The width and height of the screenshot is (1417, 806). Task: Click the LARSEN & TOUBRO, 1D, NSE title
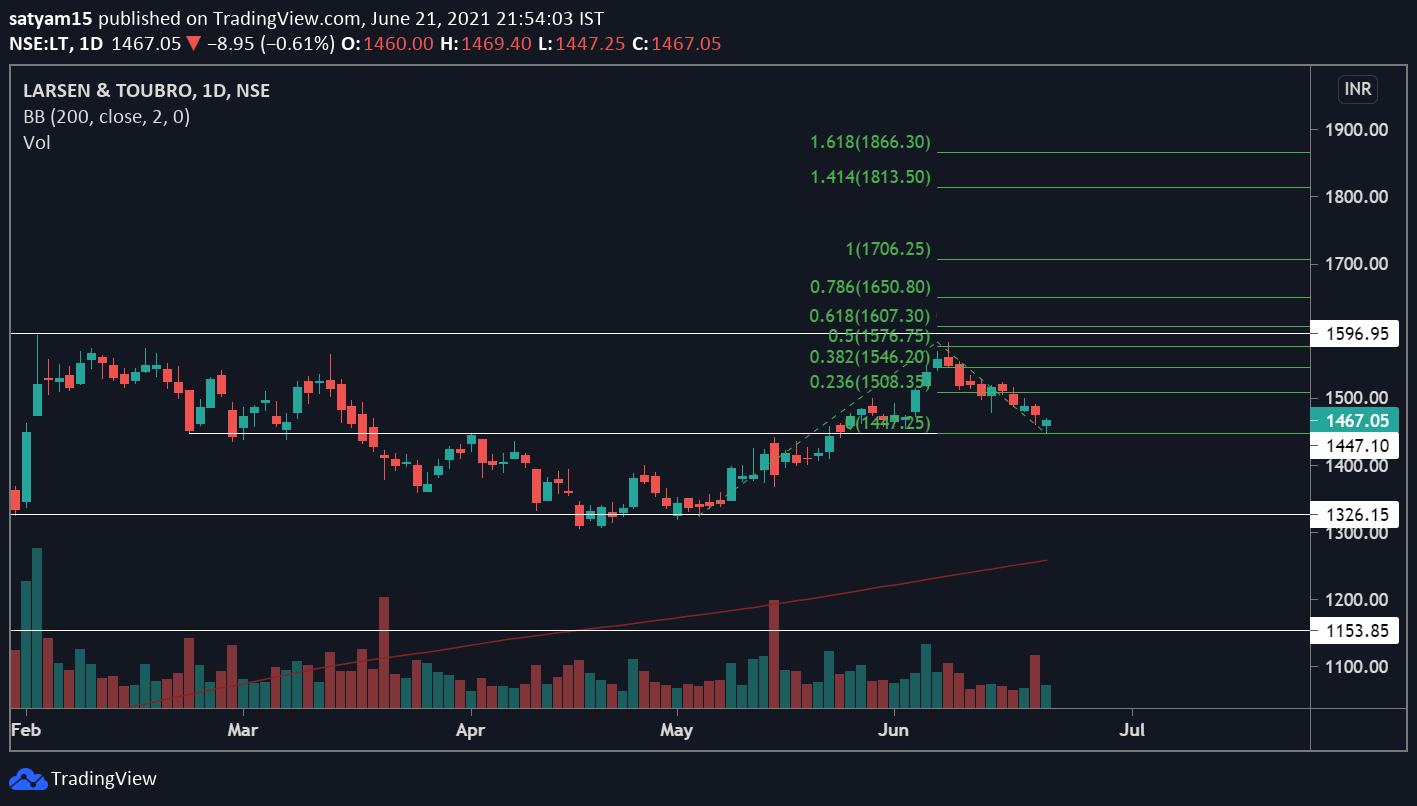point(147,91)
